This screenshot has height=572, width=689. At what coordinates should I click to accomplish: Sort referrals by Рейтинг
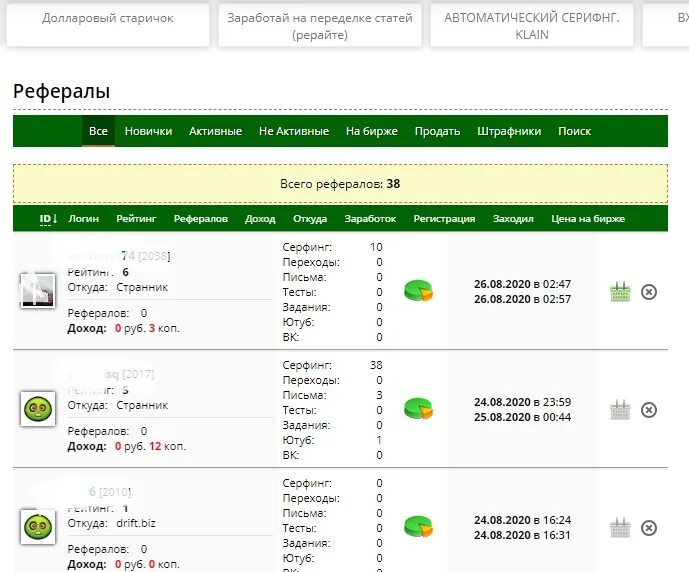pos(136,219)
